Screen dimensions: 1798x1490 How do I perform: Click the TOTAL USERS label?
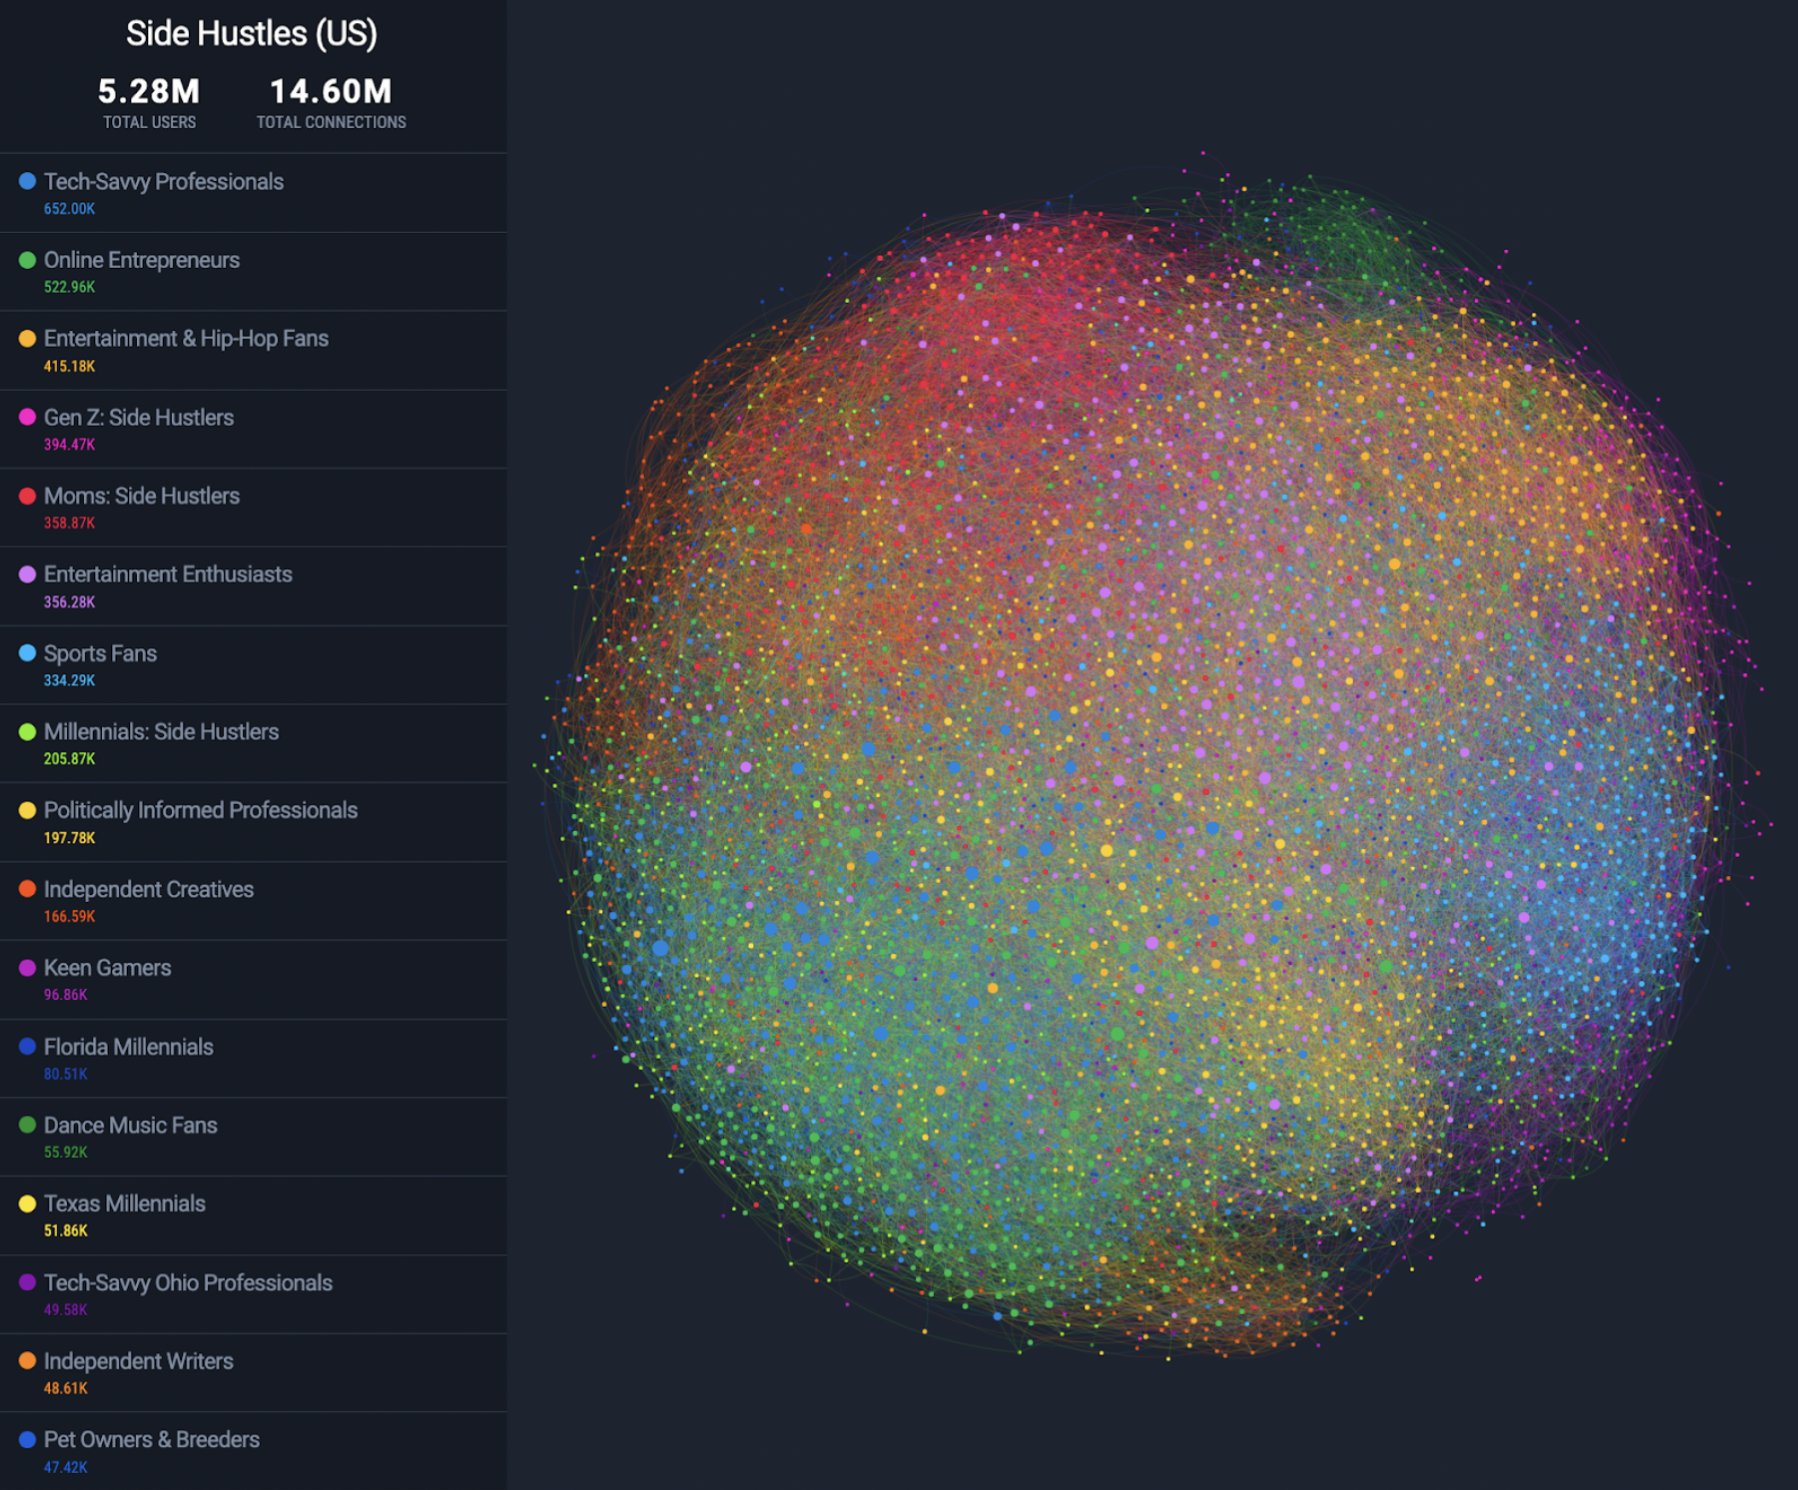click(x=149, y=122)
